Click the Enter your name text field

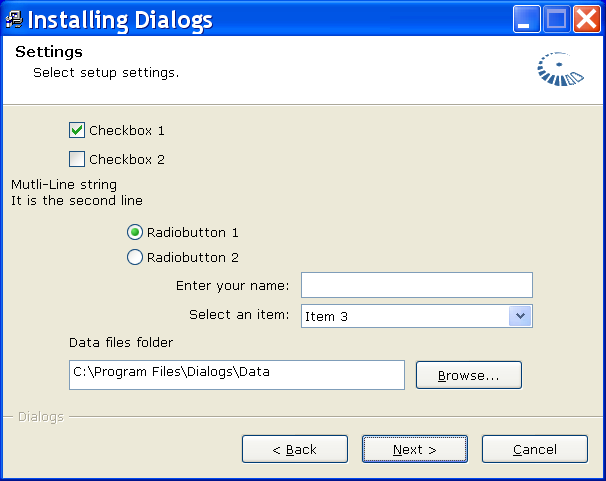pos(417,285)
